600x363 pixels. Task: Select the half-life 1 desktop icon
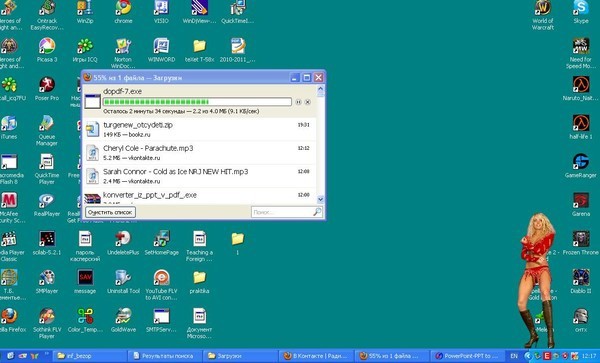coord(580,127)
